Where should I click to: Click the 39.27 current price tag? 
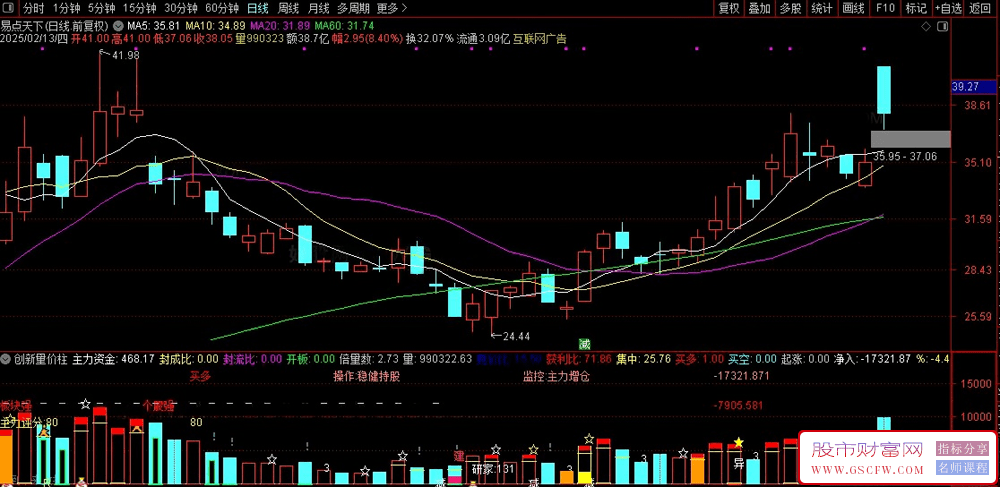pyautogui.click(x=972, y=86)
